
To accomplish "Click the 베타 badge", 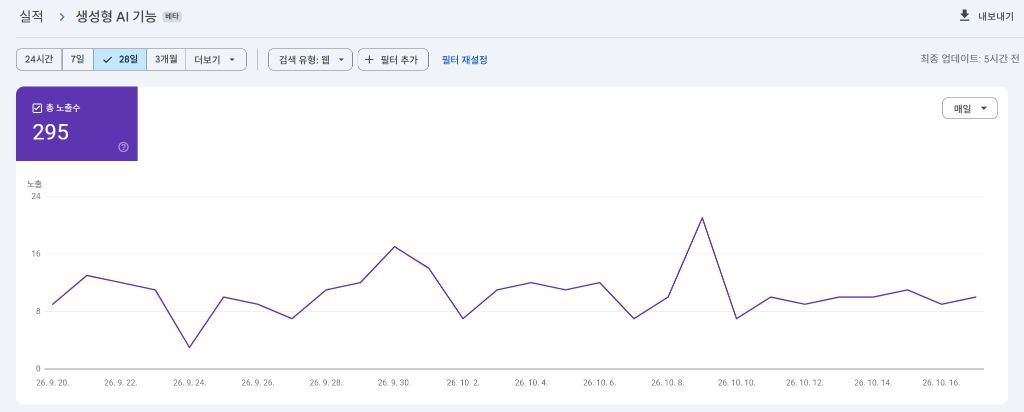I will 172,17.
